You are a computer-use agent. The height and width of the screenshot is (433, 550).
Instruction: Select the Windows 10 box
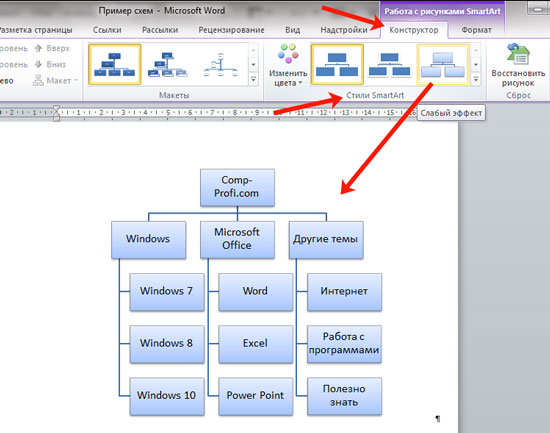tap(167, 396)
